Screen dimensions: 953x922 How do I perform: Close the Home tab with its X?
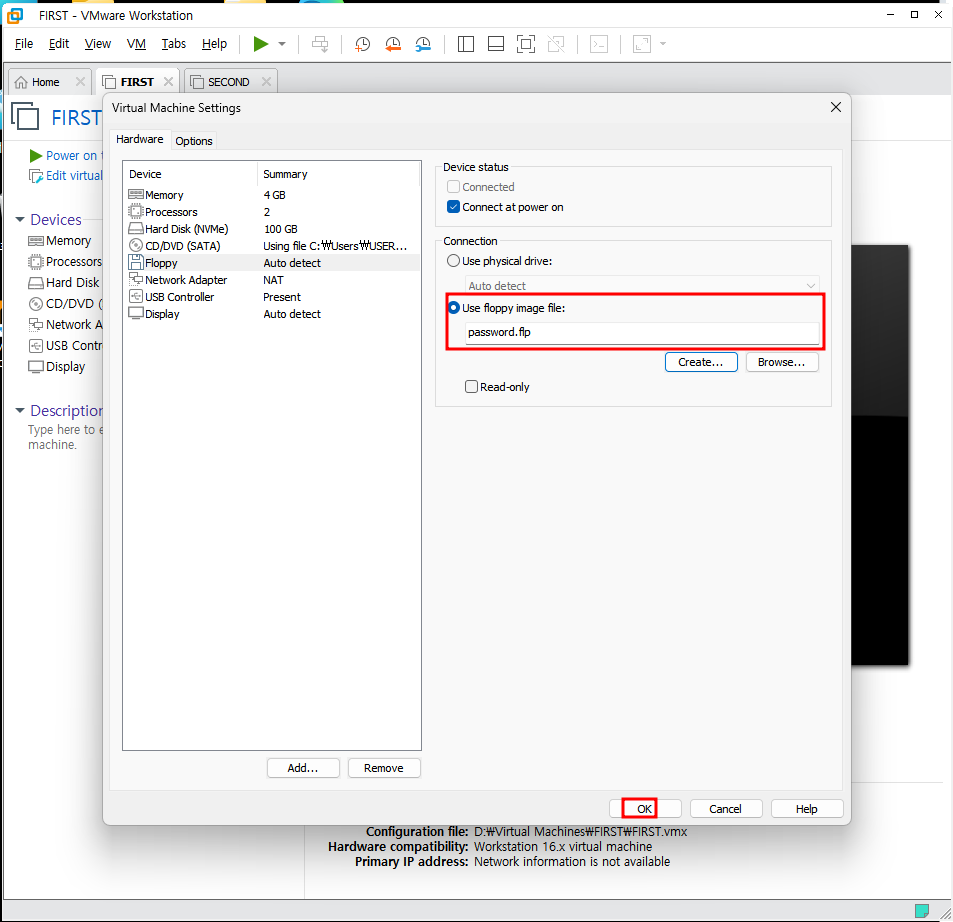pyautogui.click(x=80, y=81)
